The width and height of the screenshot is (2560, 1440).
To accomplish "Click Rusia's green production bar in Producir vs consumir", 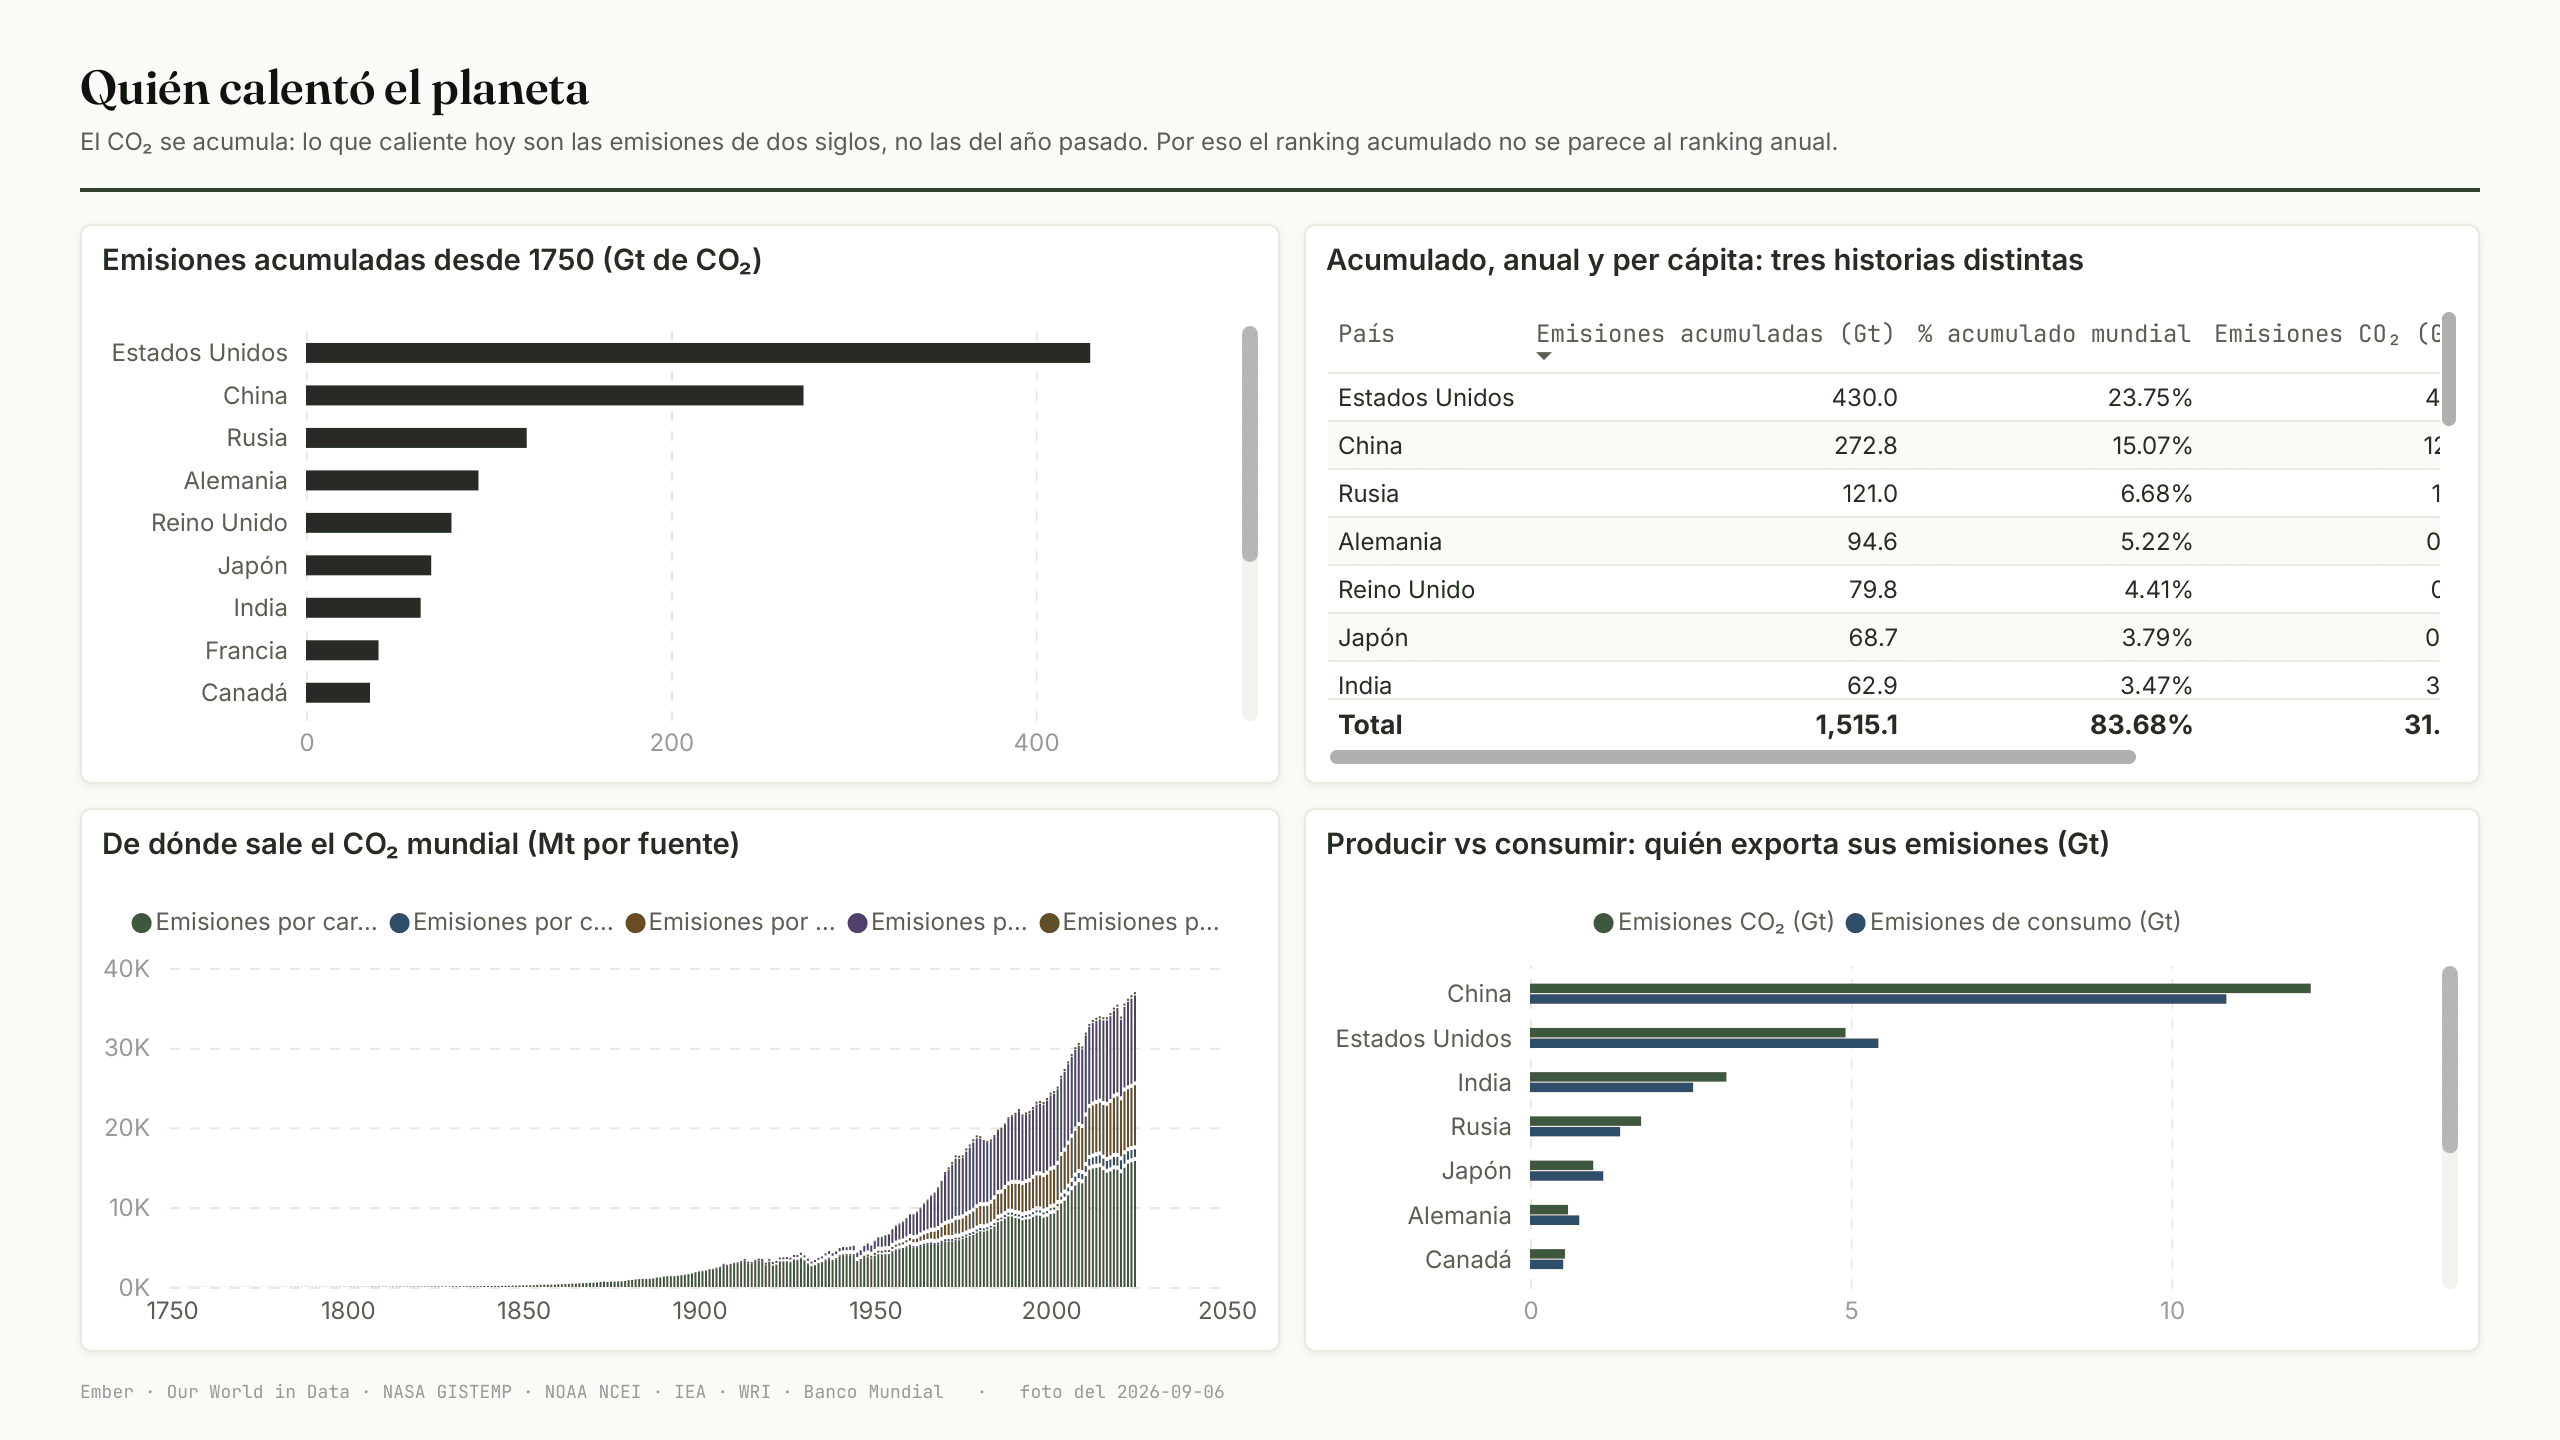I will [1585, 1121].
